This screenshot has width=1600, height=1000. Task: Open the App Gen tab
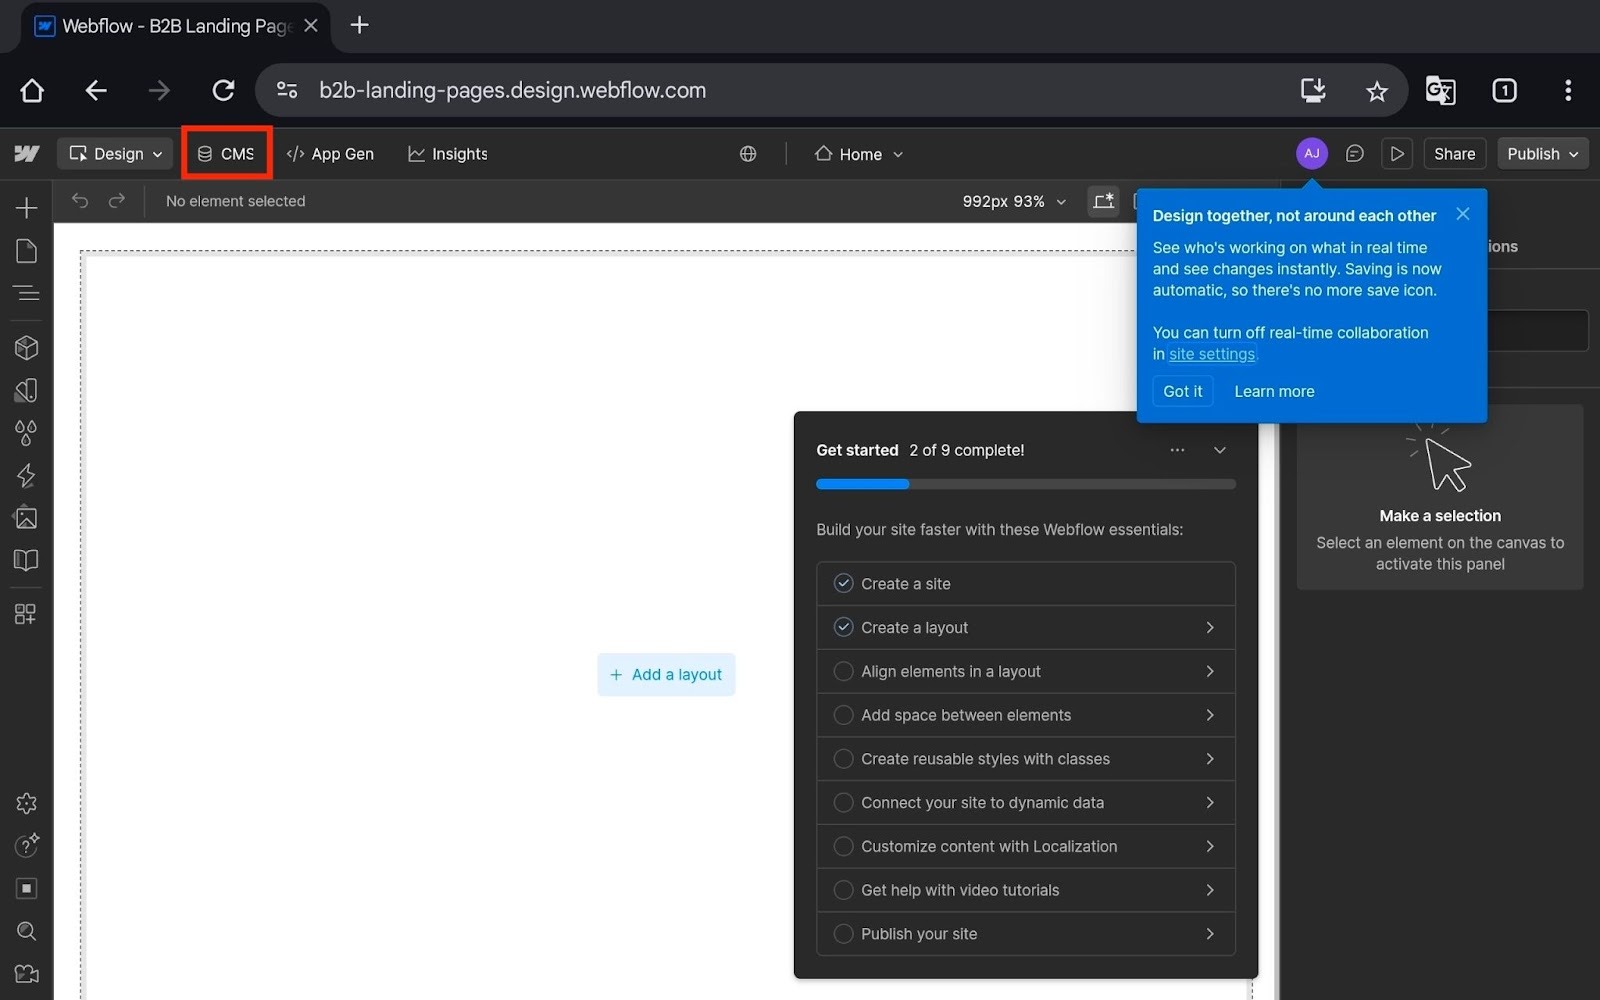click(x=330, y=154)
